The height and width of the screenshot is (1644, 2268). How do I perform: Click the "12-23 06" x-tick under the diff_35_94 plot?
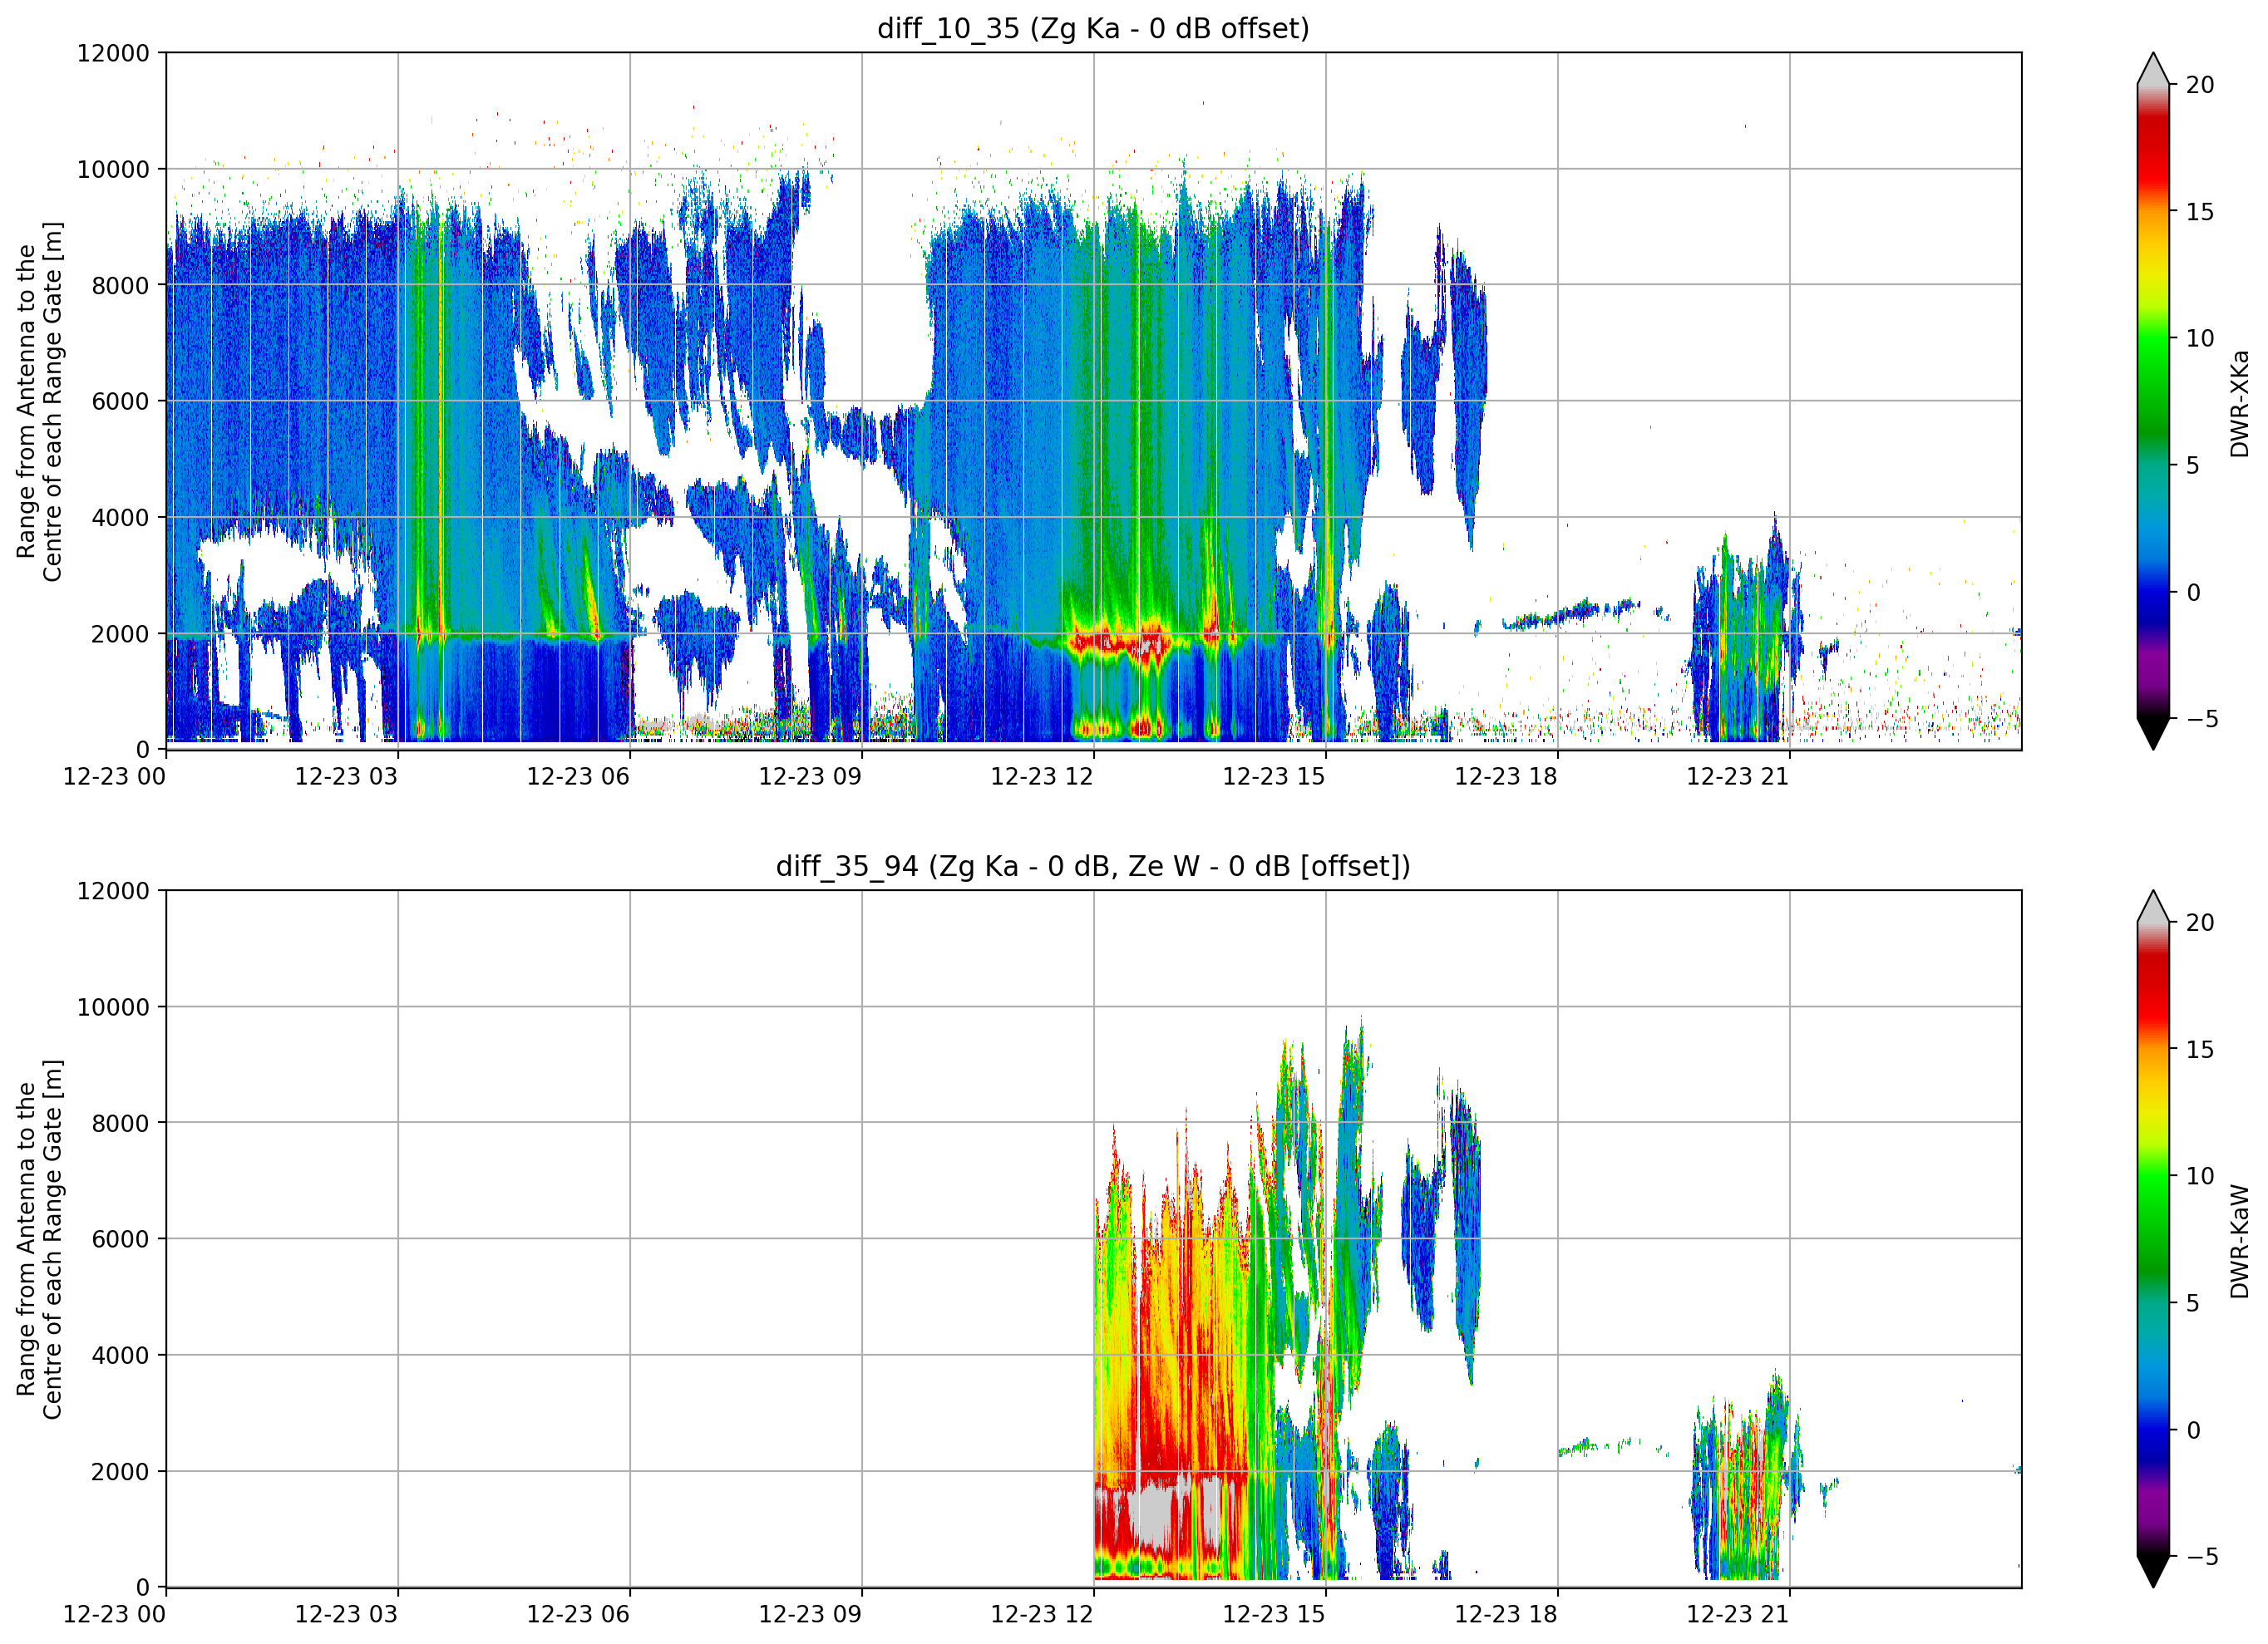[x=578, y=1615]
